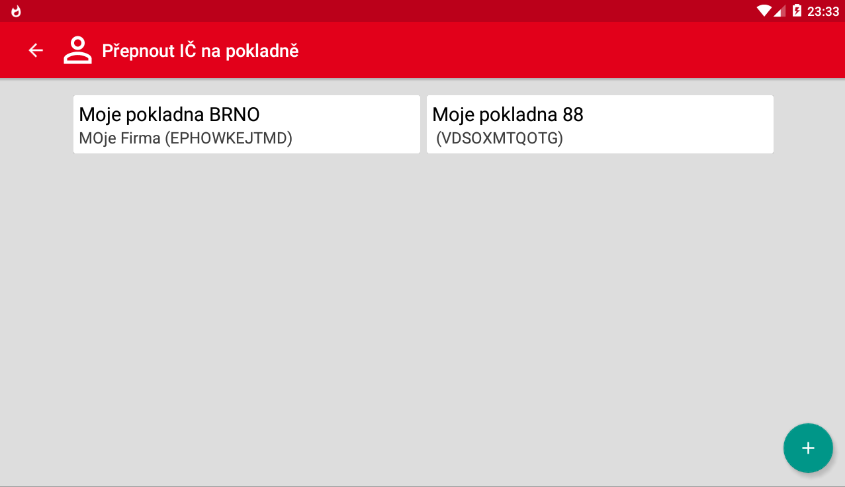
Task: Tap the (VDSOXMTQOTG) code text
Action: coord(499,138)
